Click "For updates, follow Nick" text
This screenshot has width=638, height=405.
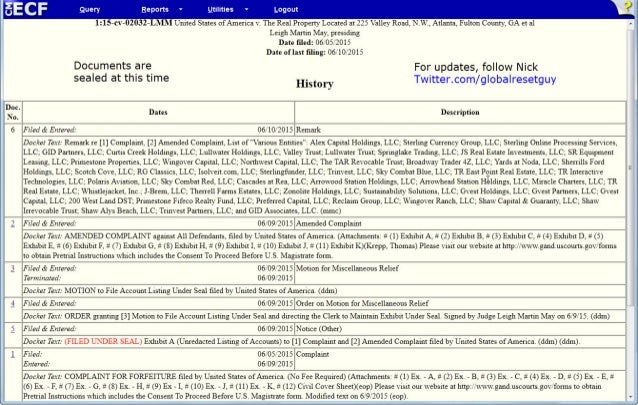click(476, 67)
